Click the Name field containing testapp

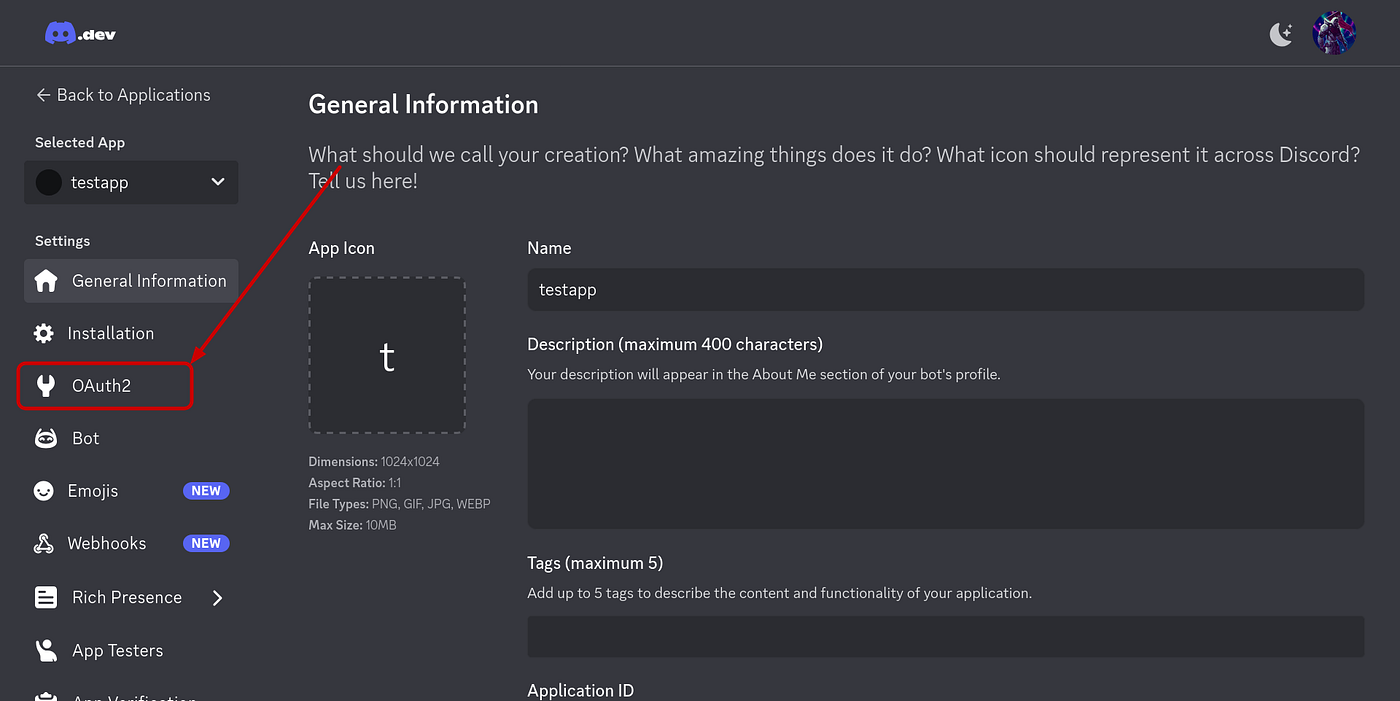pos(945,289)
